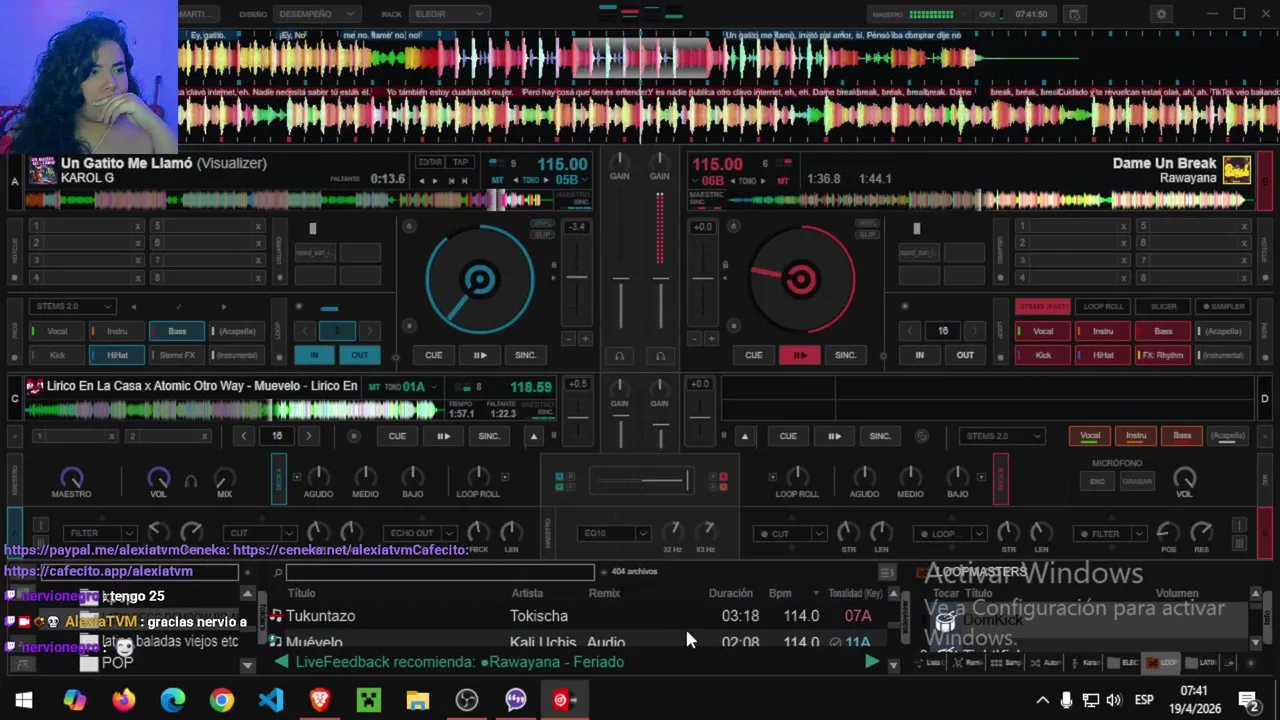Halve loop length on deck B
This screenshot has width=1280, height=720.
911,331
